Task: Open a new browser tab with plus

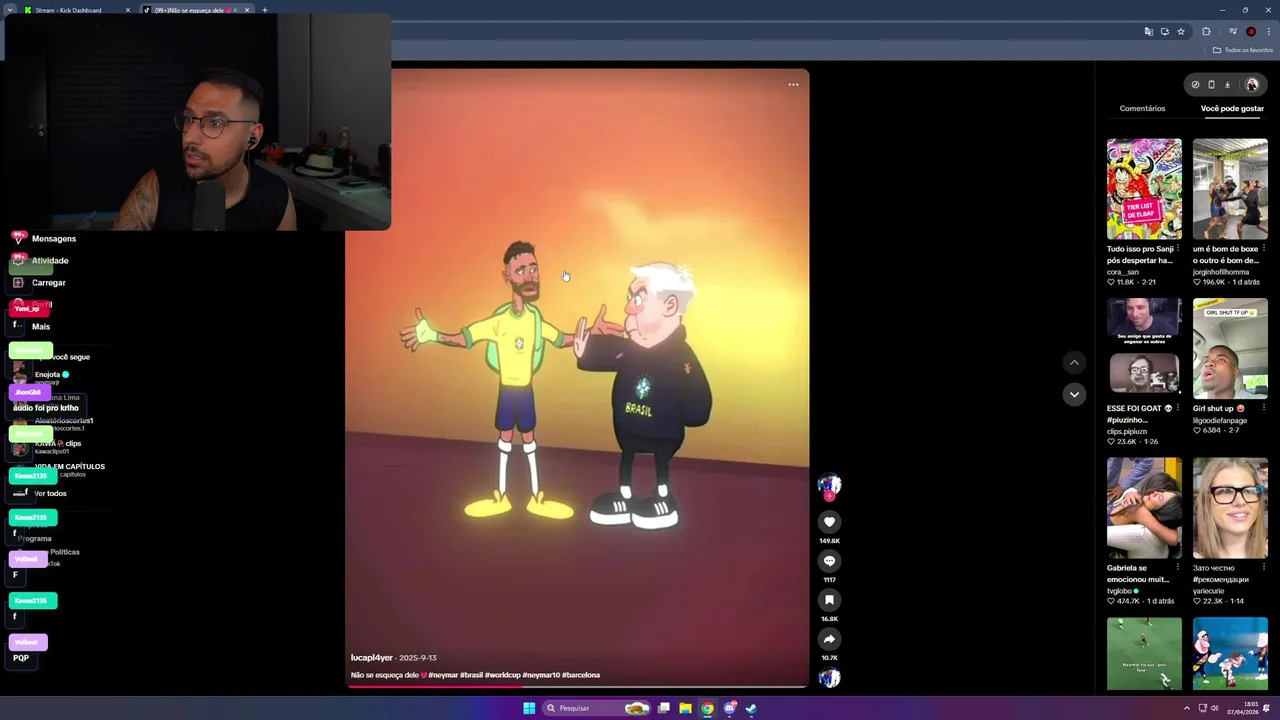Action: point(265,10)
